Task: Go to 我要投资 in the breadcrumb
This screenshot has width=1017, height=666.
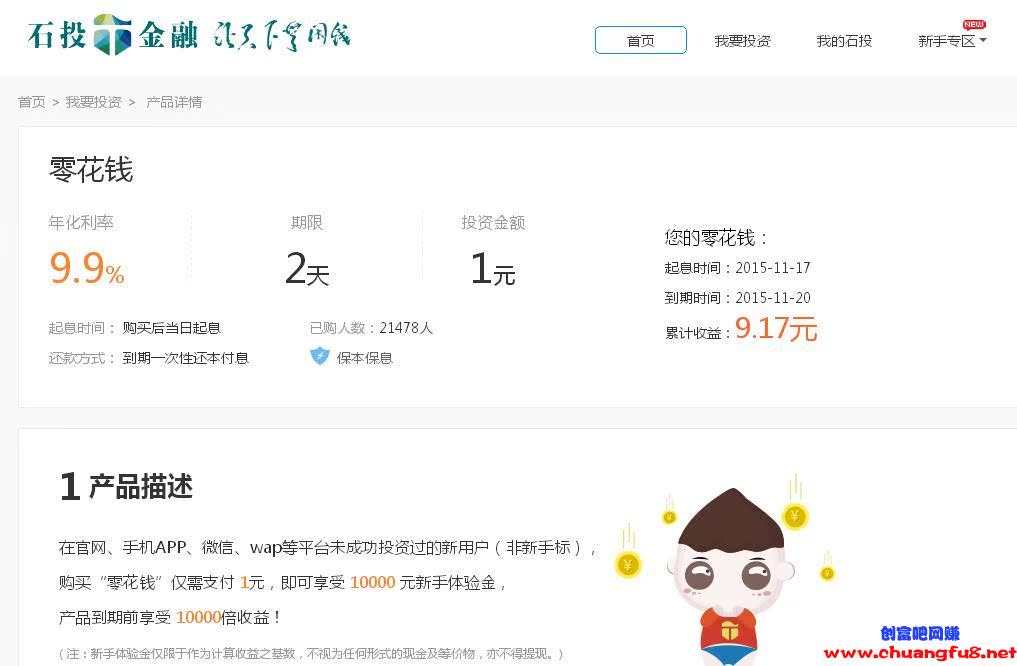Action: [x=93, y=102]
